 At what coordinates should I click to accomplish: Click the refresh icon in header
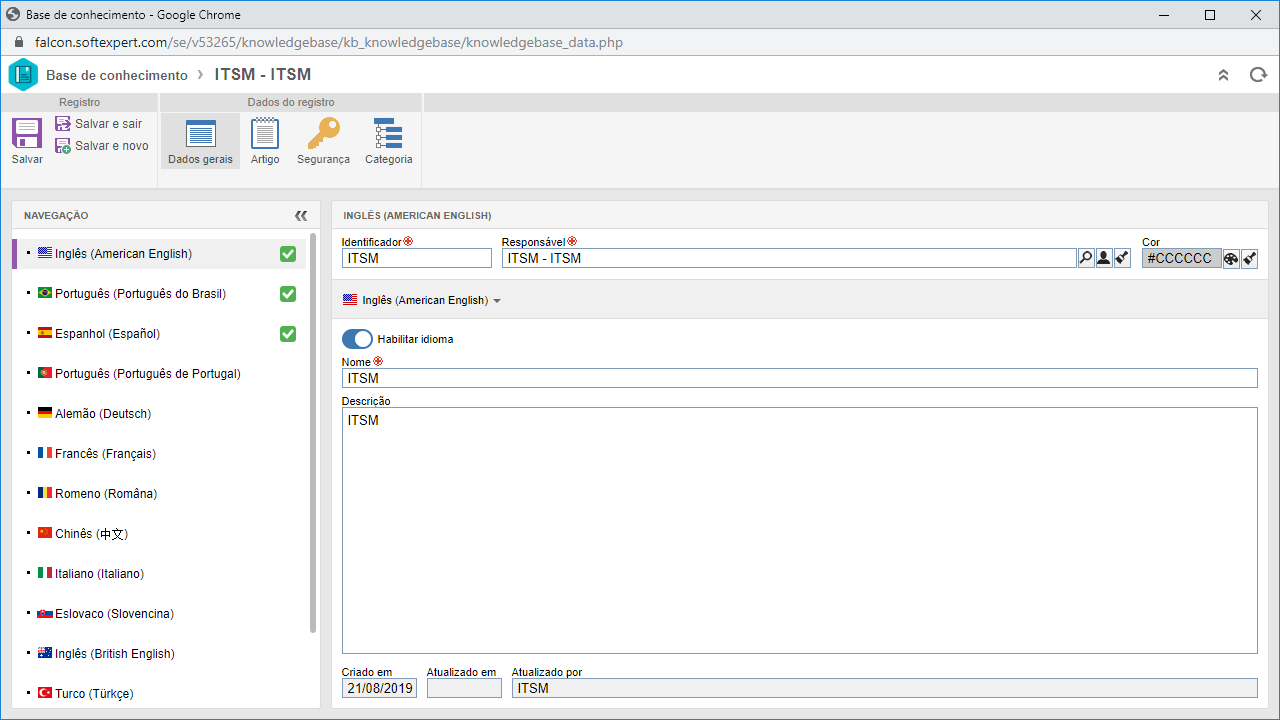1258,75
